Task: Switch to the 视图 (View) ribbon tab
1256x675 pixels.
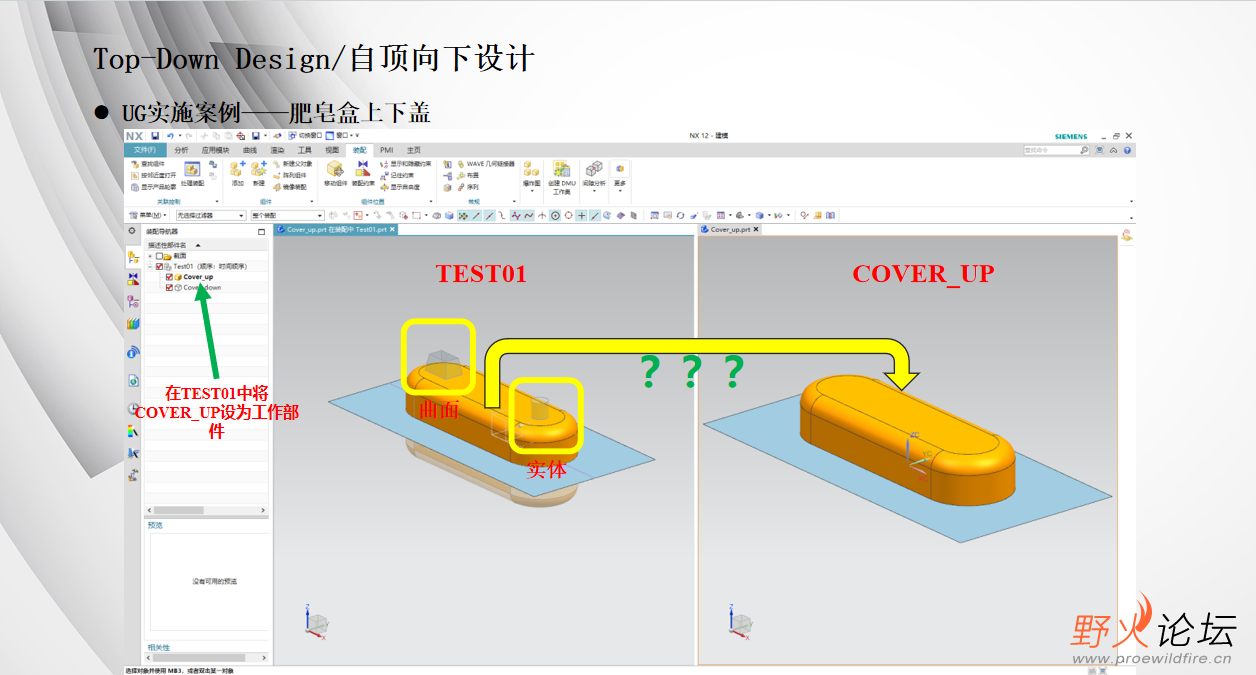Action: [x=332, y=149]
